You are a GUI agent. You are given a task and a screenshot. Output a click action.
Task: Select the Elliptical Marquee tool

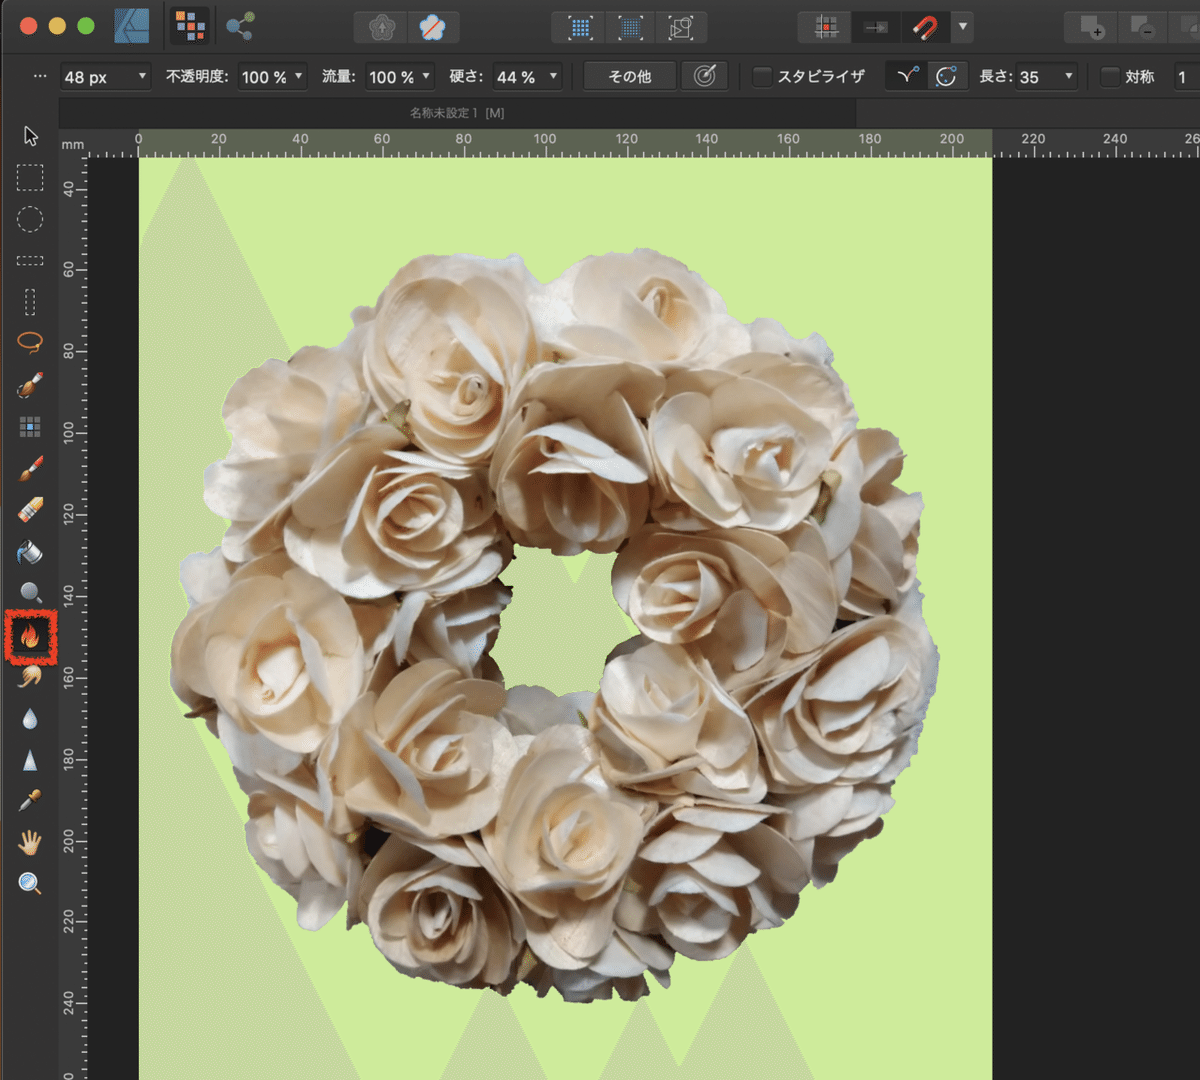(30, 219)
